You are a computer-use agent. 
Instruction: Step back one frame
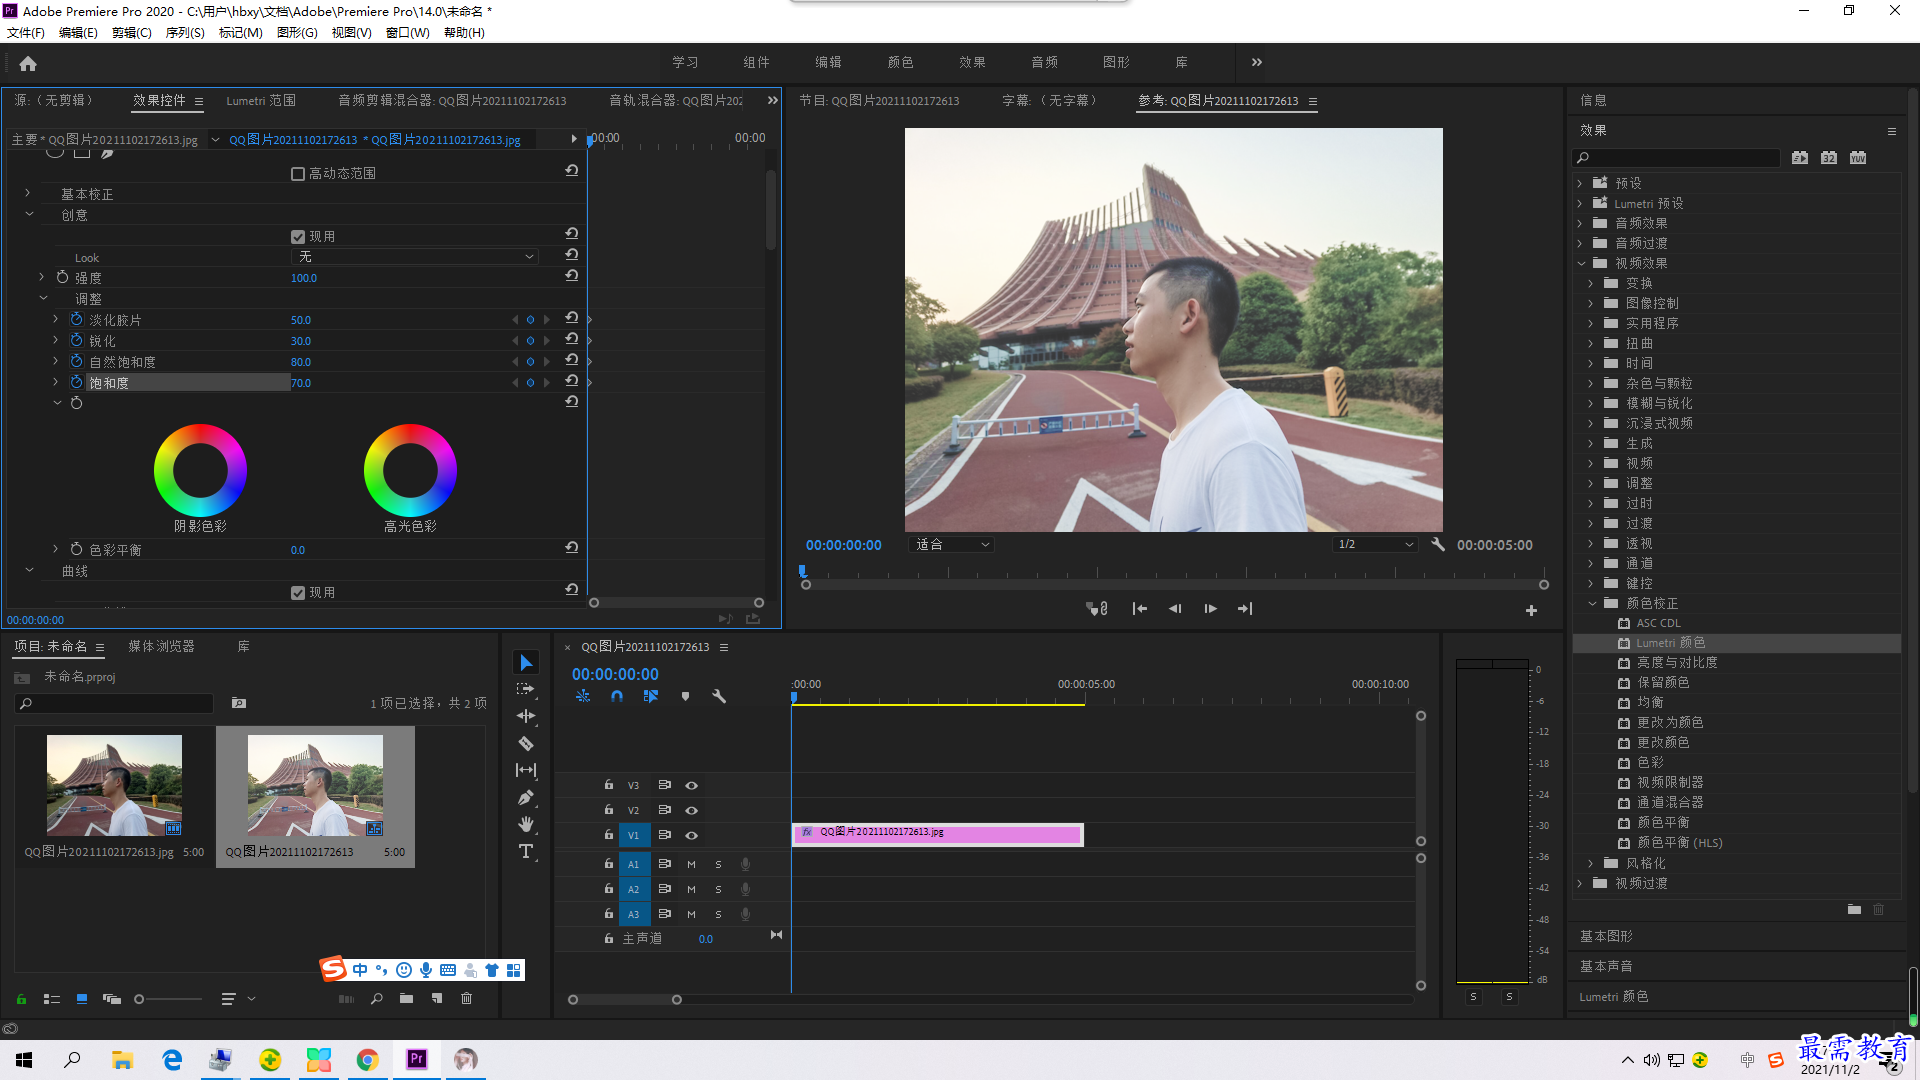pyautogui.click(x=1175, y=608)
